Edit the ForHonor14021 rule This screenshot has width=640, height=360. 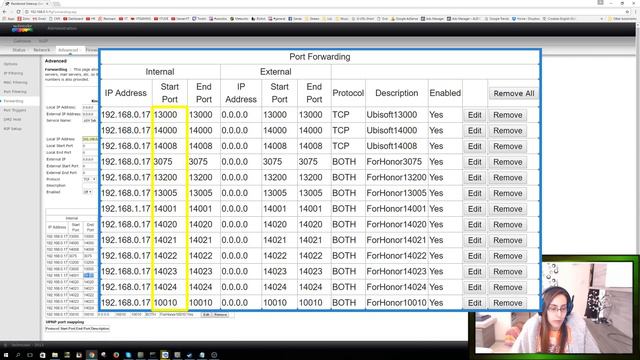pos(474,240)
